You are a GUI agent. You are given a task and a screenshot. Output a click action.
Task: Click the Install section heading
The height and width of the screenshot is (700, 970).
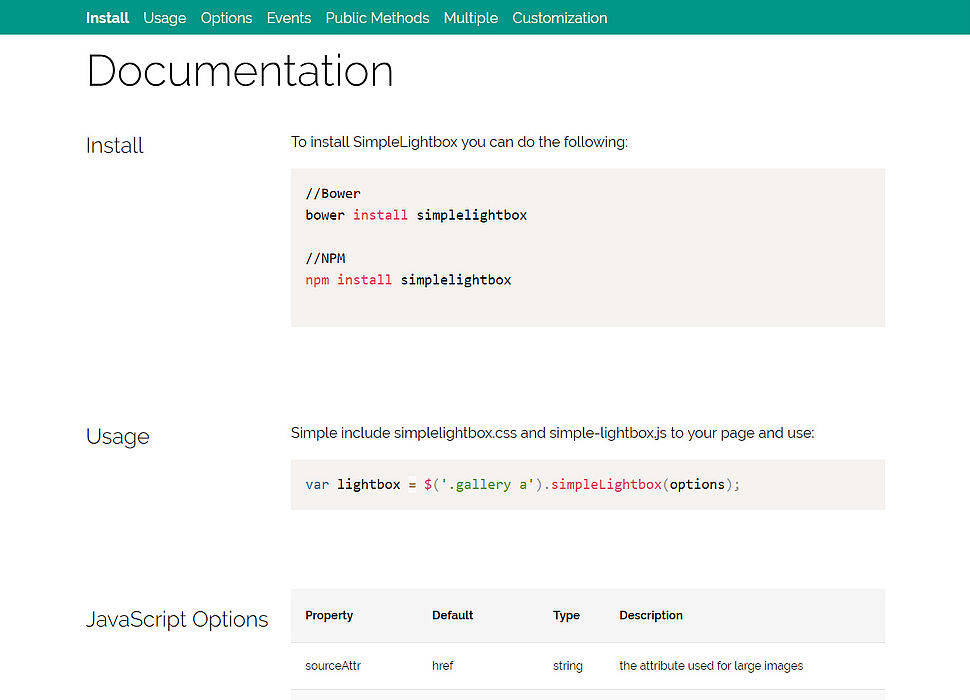pyautogui.click(x=114, y=145)
